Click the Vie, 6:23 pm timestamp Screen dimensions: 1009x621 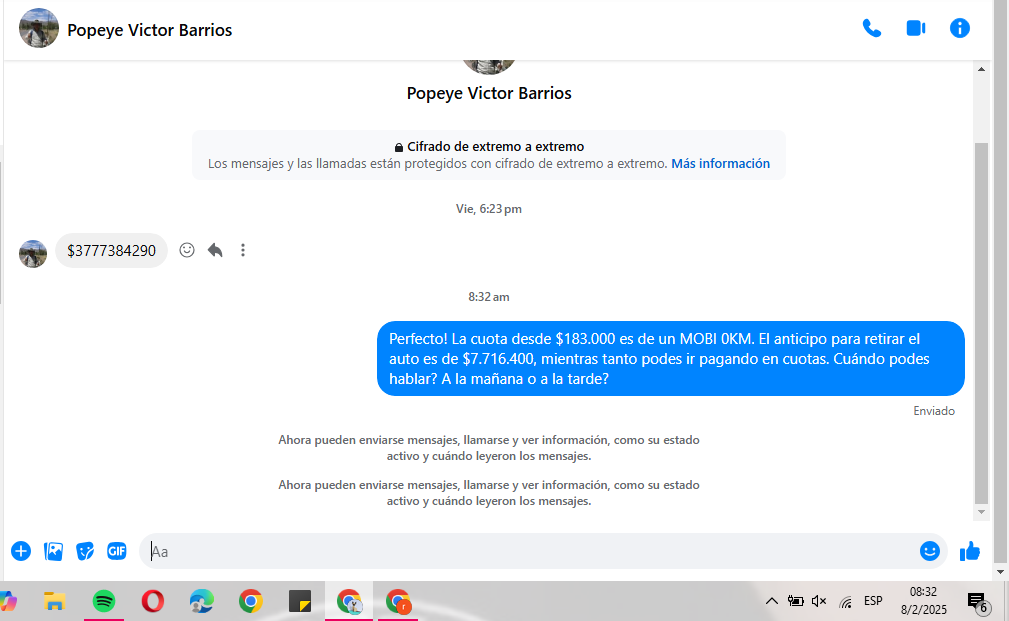click(x=488, y=209)
